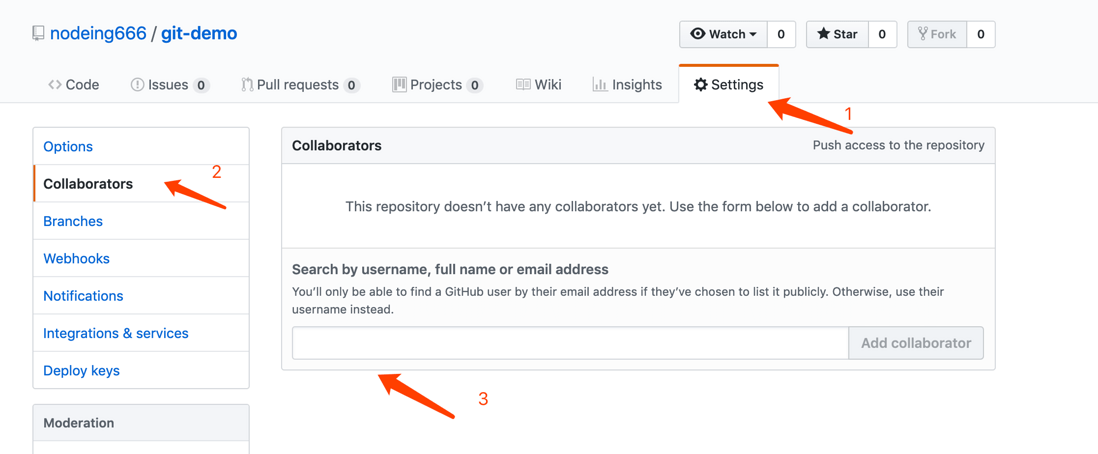Focus the collaborator search input field
Viewport: 1098px width, 454px height.
[x=570, y=343]
